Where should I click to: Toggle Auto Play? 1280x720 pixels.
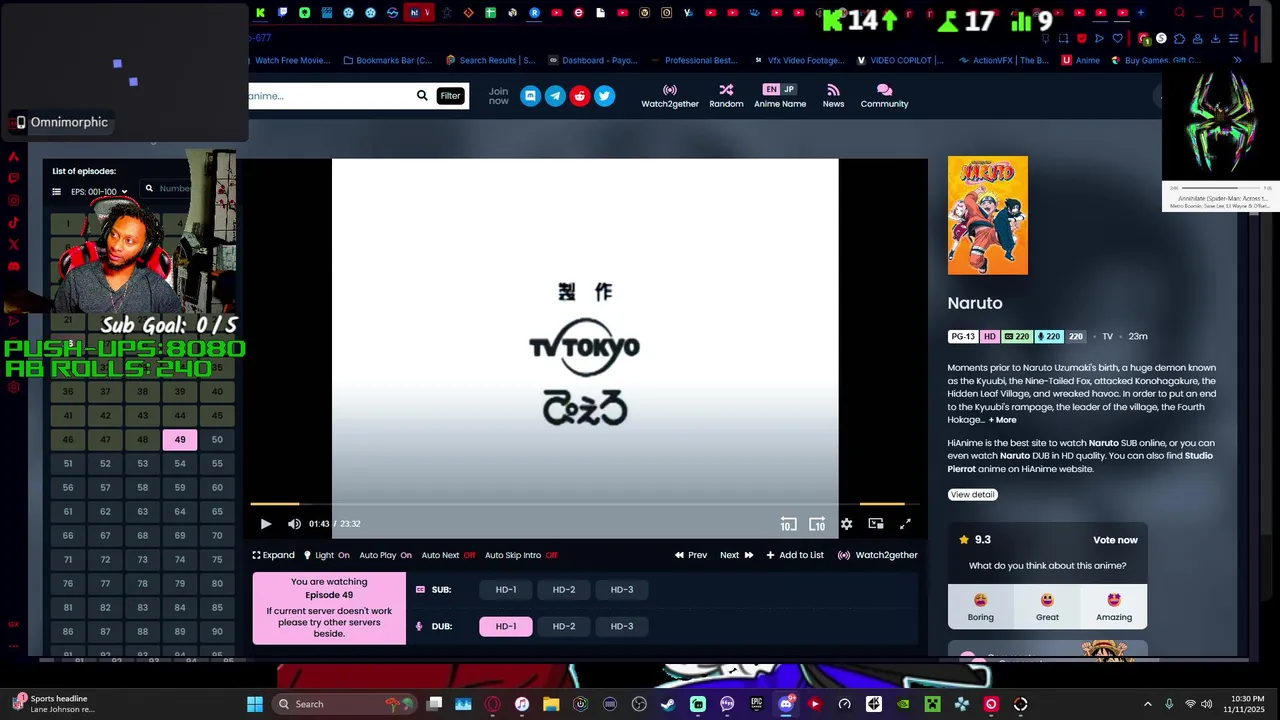(x=385, y=555)
